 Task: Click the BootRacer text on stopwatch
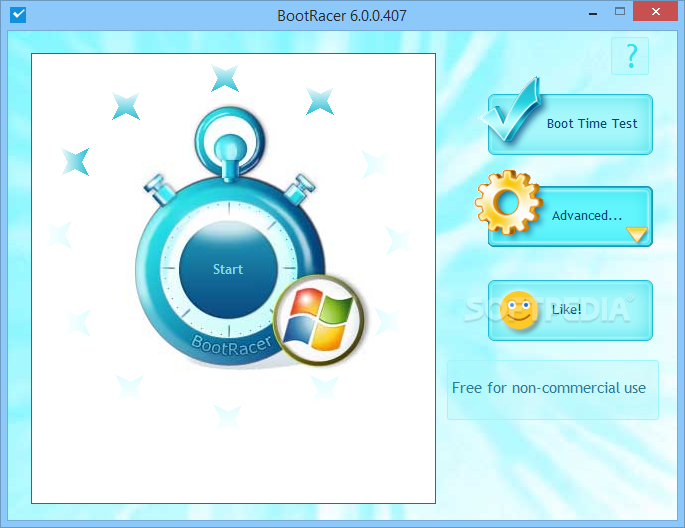(x=232, y=345)
